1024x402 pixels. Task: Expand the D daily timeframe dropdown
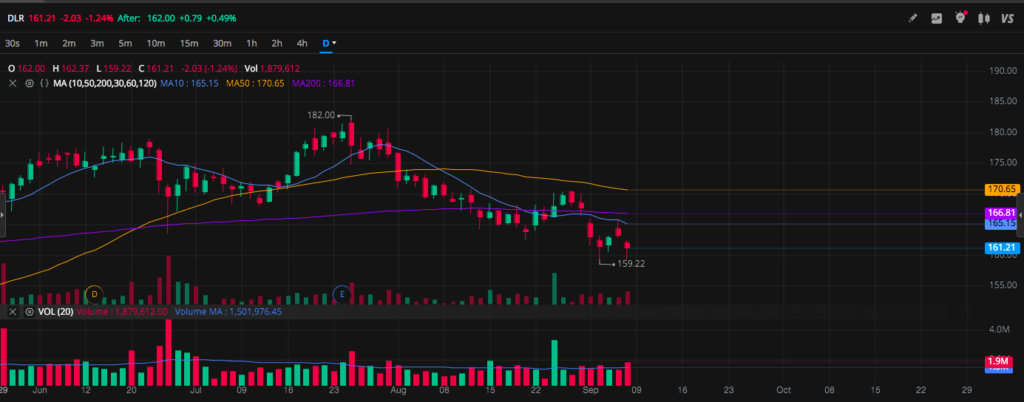click(x=329, y=43)
